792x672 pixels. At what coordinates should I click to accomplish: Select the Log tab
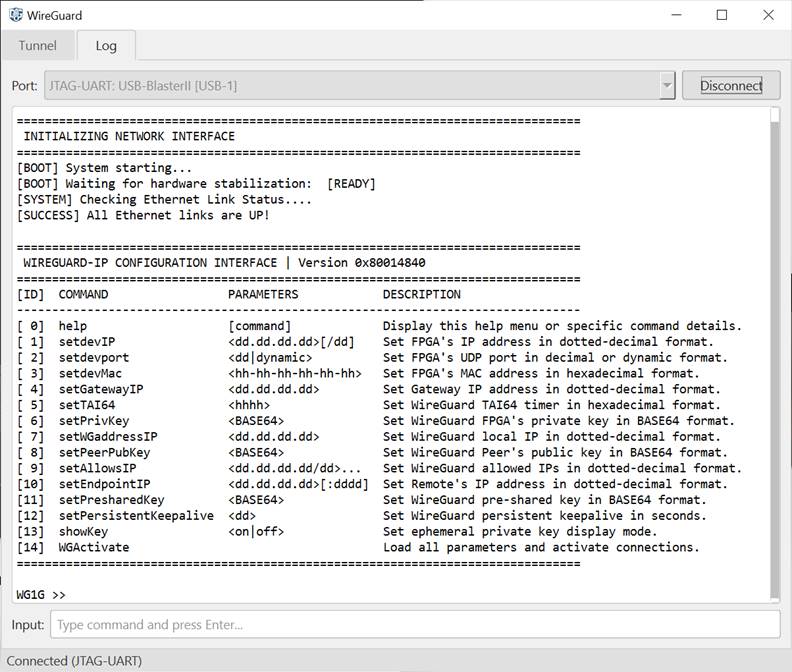coord(106,46)
